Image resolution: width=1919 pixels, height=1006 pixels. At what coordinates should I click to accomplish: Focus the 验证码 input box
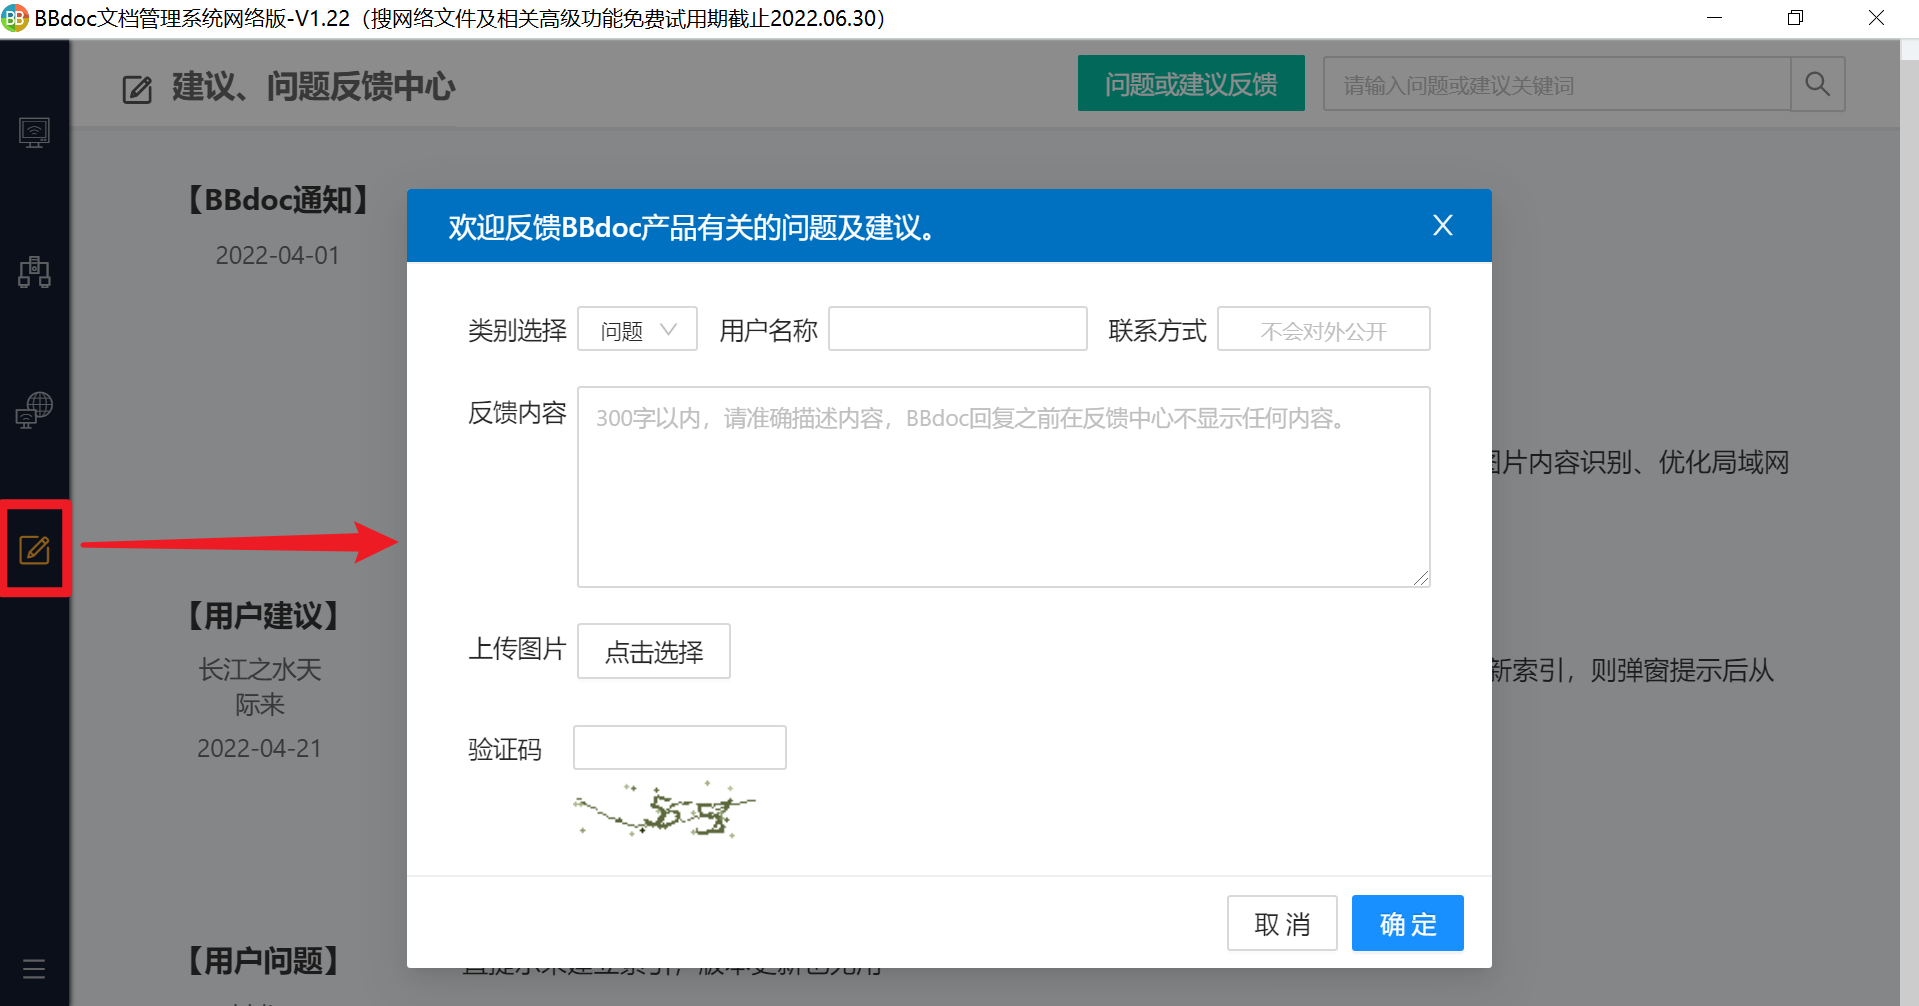point(679,747)
